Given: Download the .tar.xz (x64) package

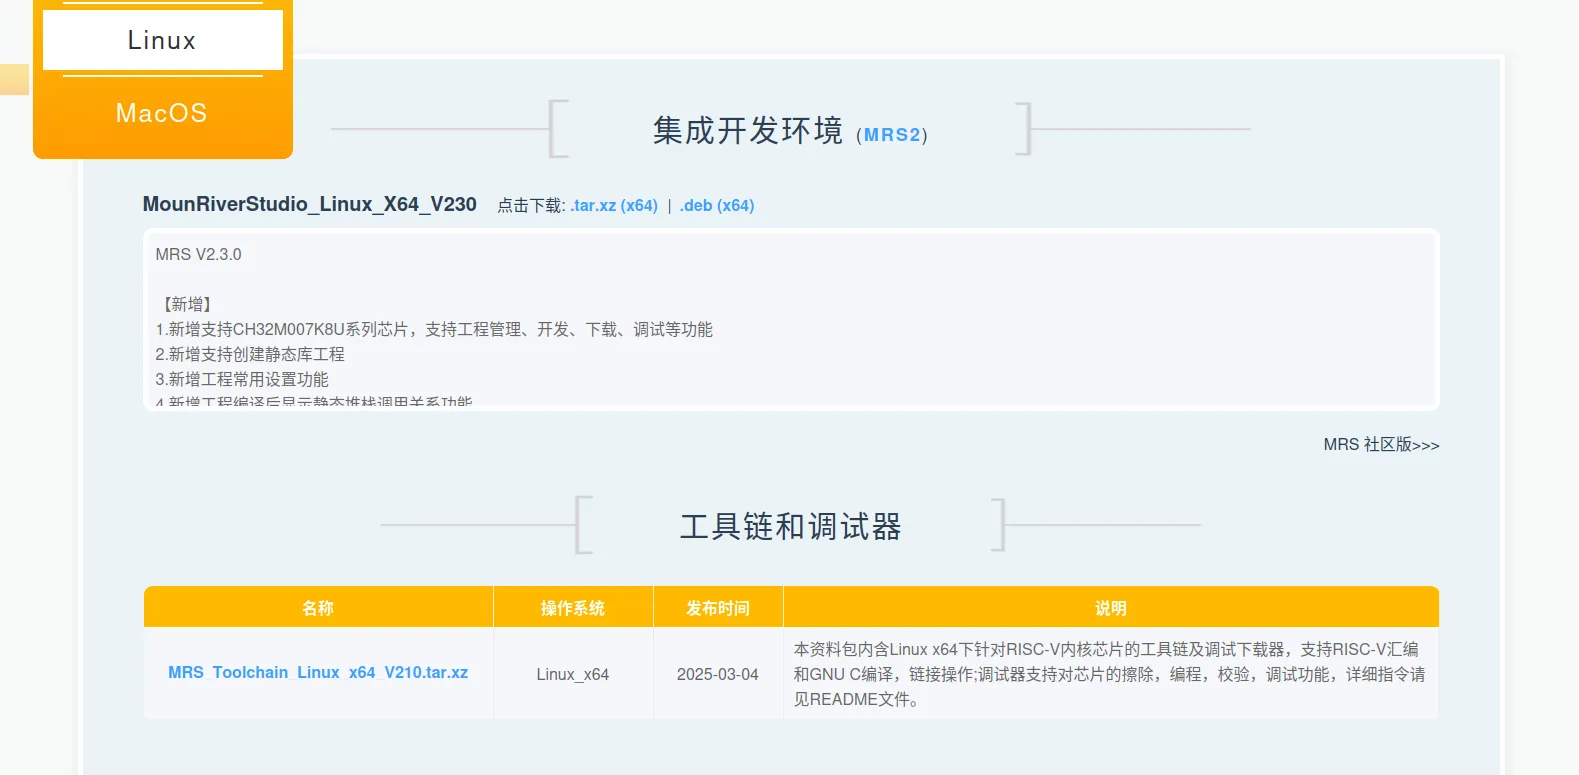Looking at the screenshot, I should click(x=614, y=205).
